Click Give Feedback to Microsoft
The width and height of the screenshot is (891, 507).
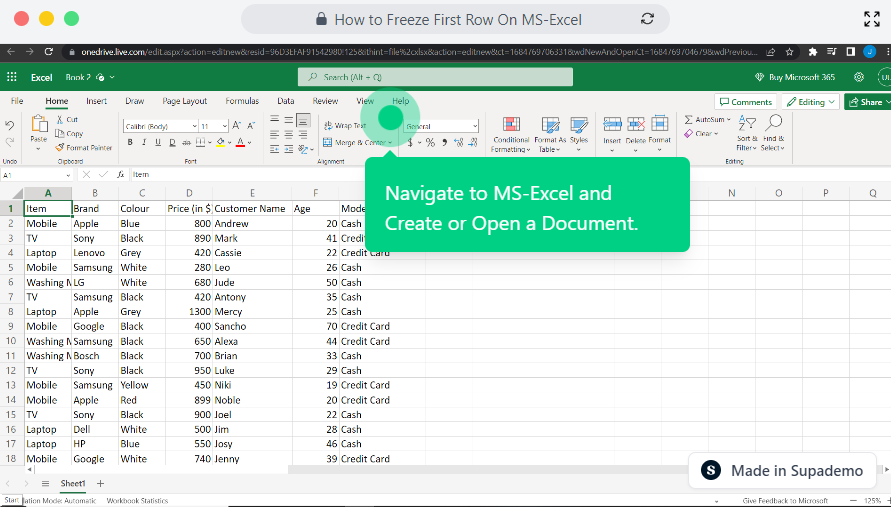click(785, 501)
